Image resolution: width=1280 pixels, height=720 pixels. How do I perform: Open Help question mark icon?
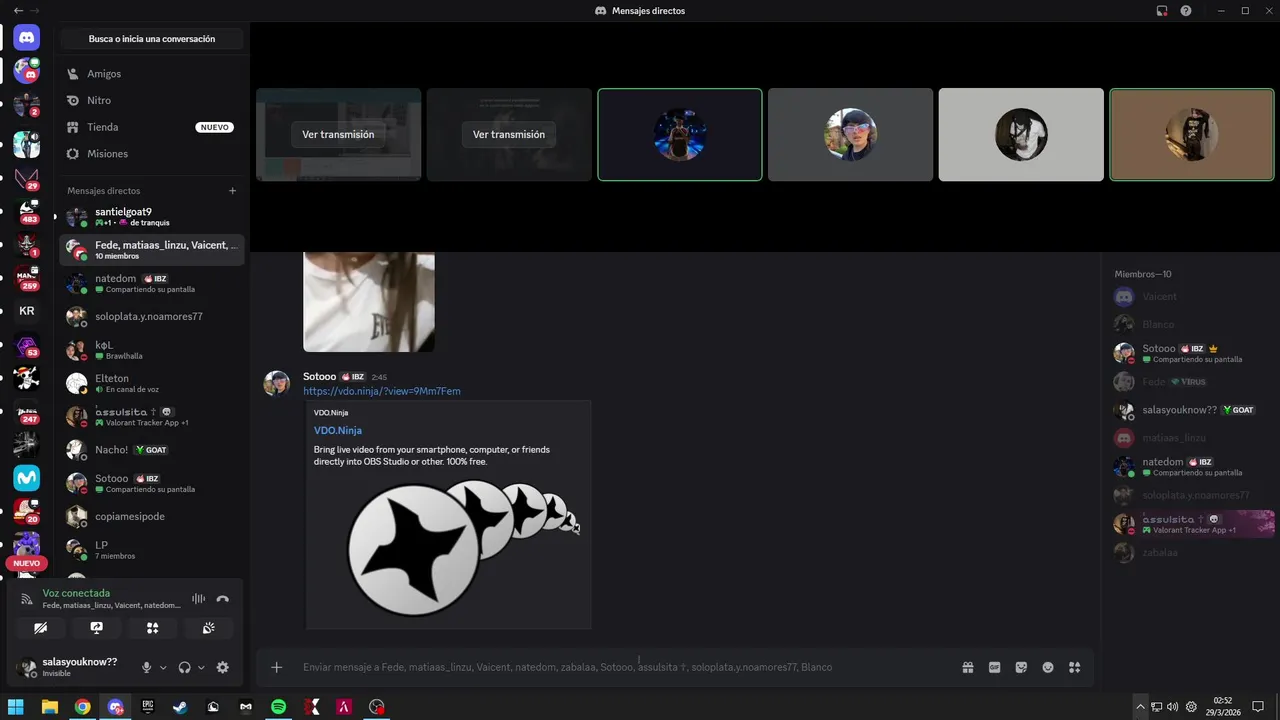(x=1186, y=11)
